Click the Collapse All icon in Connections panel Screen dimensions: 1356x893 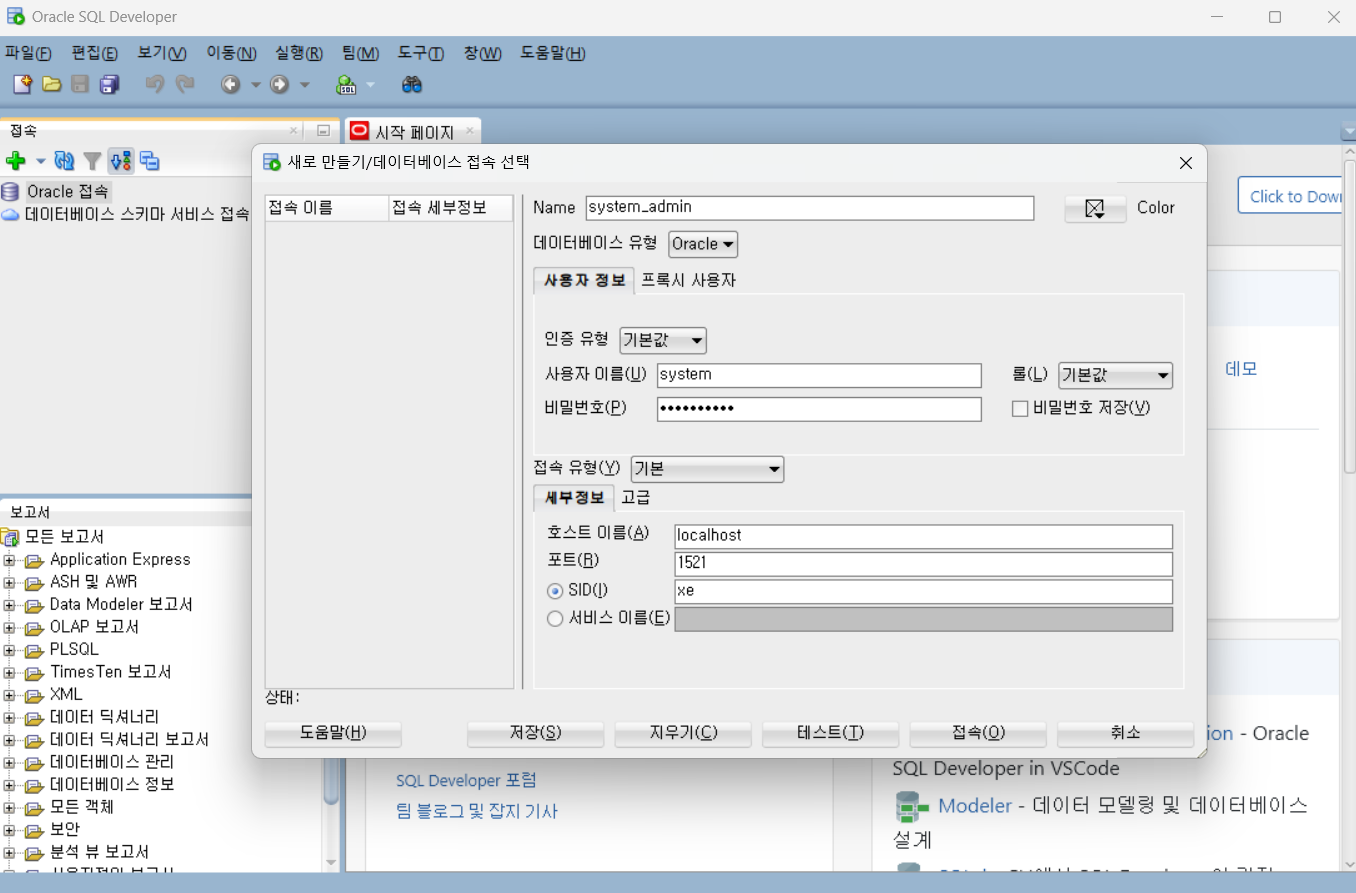(x=150, y=161)
